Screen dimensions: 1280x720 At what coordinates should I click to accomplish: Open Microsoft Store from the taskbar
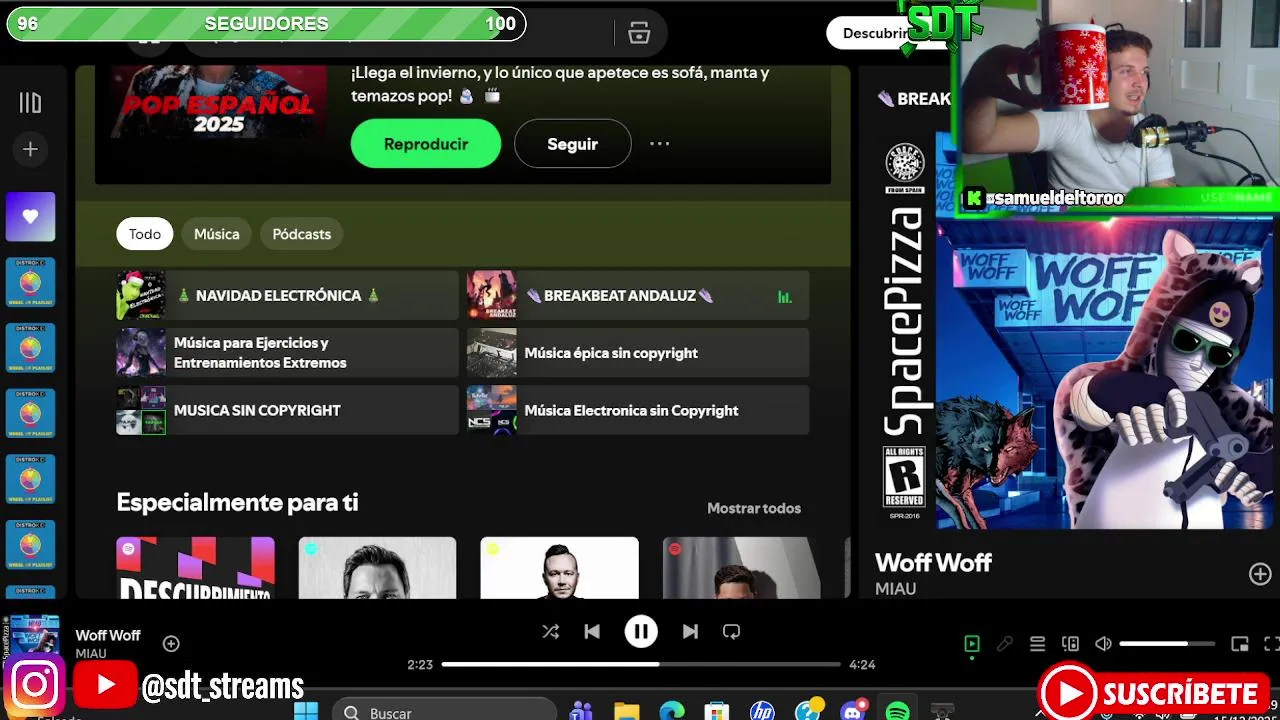(717, 712)
